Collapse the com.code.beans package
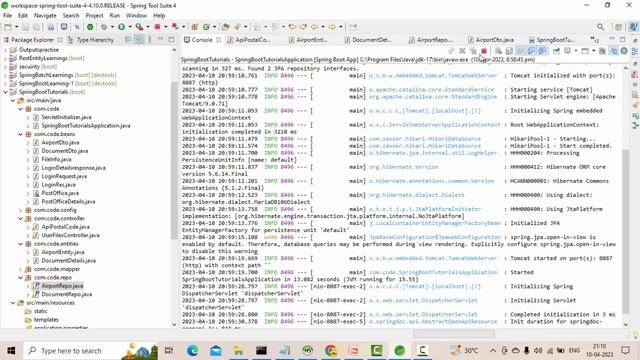The height and width of the screenshot is (360, 640). pyautogui.click(x=20, y=134)
